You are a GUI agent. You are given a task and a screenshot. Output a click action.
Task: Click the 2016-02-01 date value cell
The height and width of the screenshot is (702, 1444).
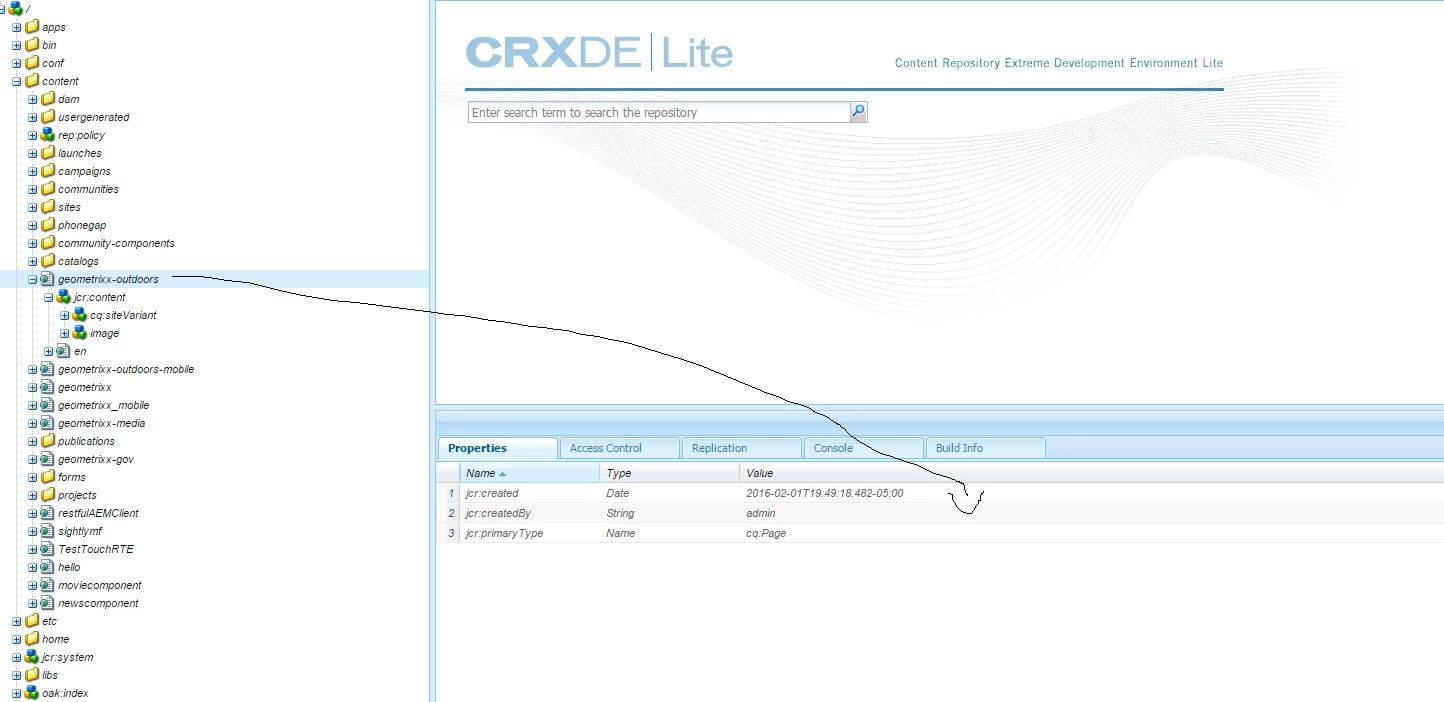825,493
